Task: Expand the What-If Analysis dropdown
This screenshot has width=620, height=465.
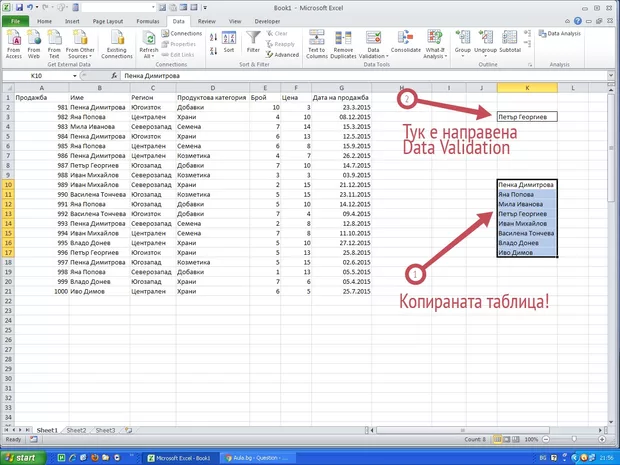Action: pos(437,57)
